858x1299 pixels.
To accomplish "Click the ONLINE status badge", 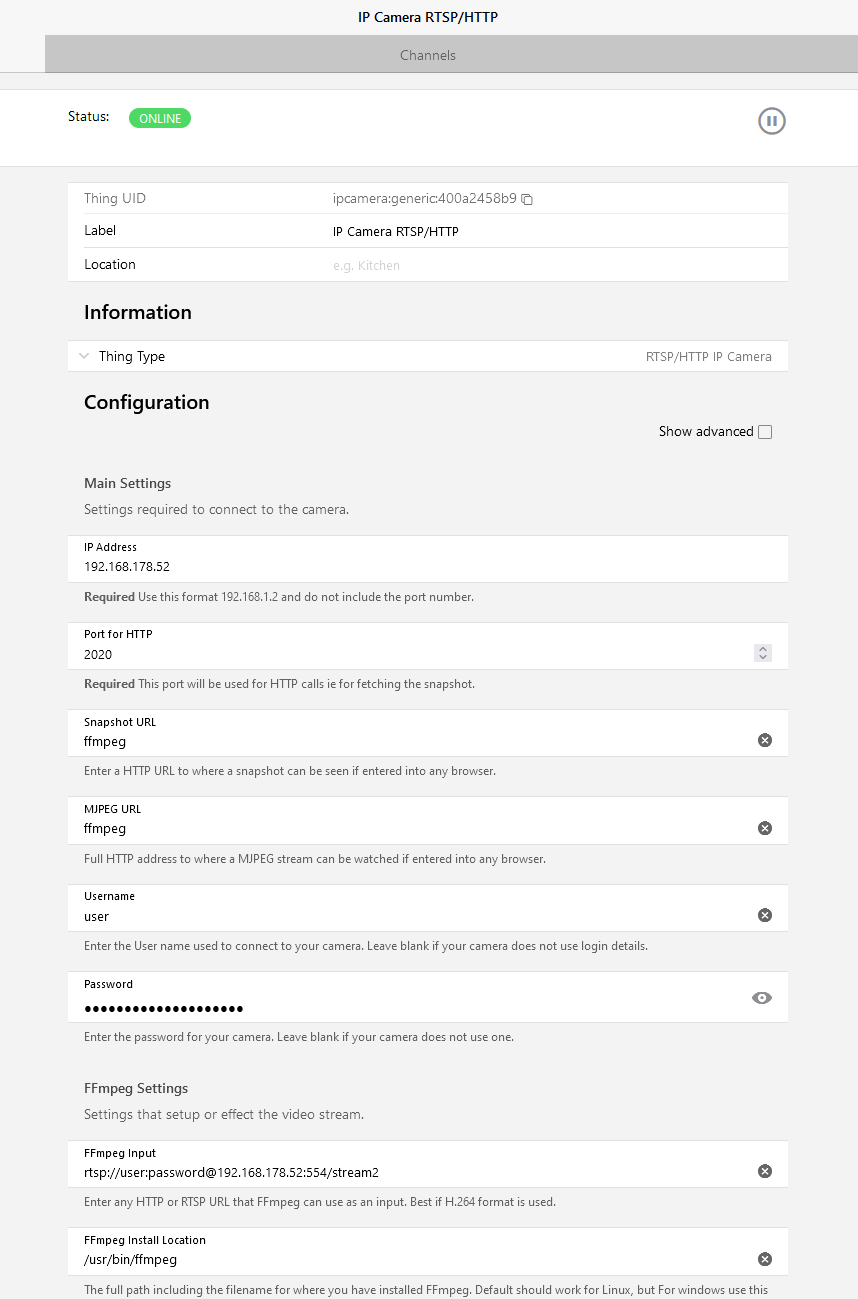I will (160, 118).
